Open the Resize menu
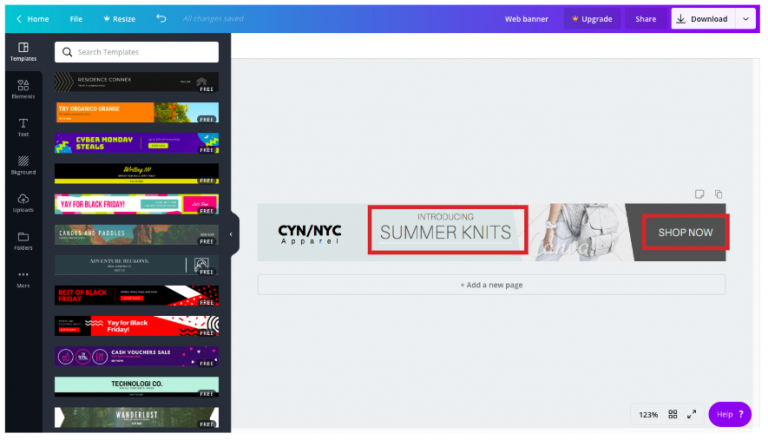 [x=118, y=19]
